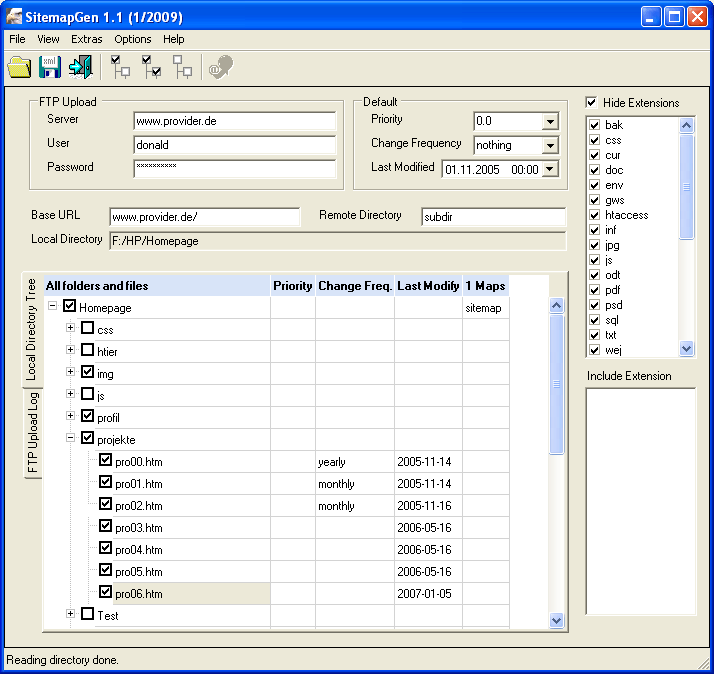The image size is (714, 674).
Task: Click the extensions list scrollbar down arrow
Action: pos(686,348)
